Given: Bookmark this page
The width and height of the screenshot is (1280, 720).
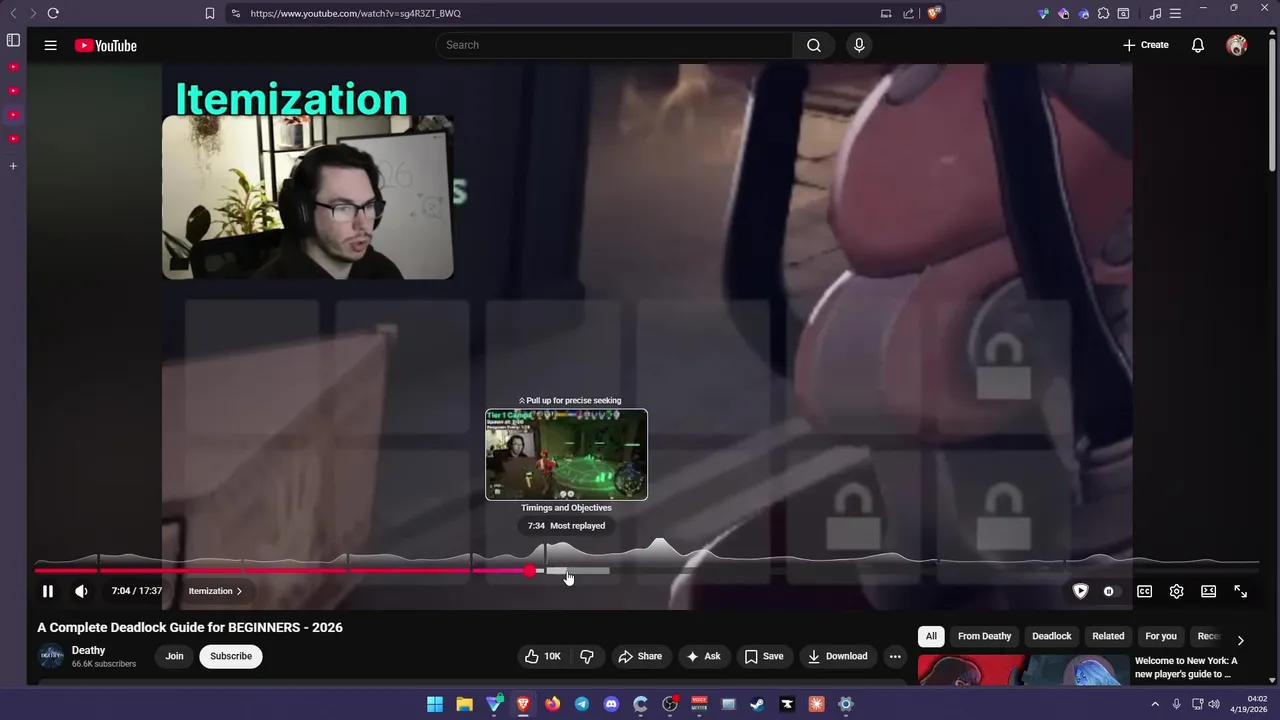Looking at the screenshot, I should click(210, 13).
